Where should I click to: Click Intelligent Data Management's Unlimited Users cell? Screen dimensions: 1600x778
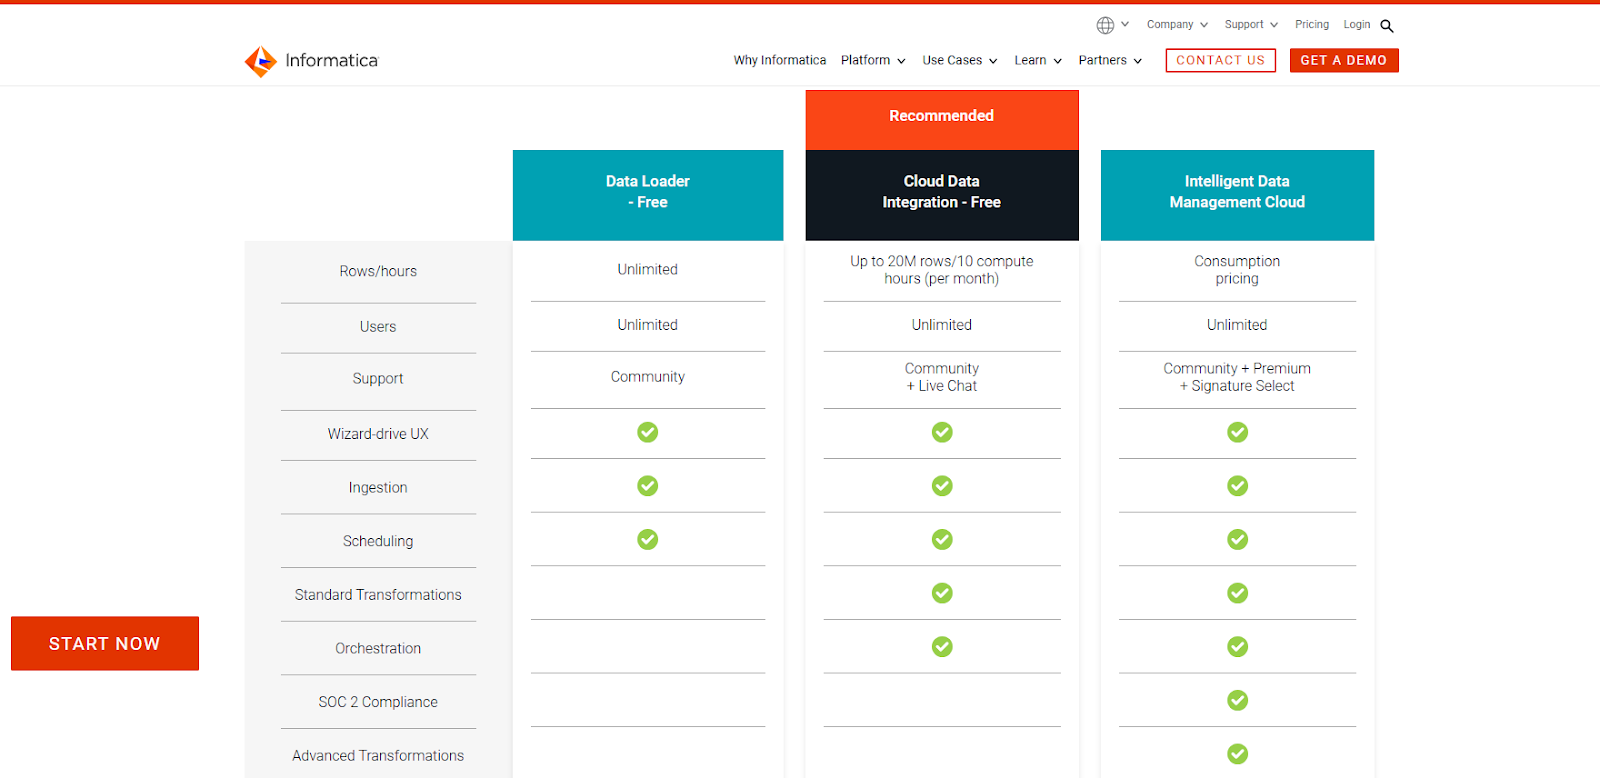[1237, 325]
